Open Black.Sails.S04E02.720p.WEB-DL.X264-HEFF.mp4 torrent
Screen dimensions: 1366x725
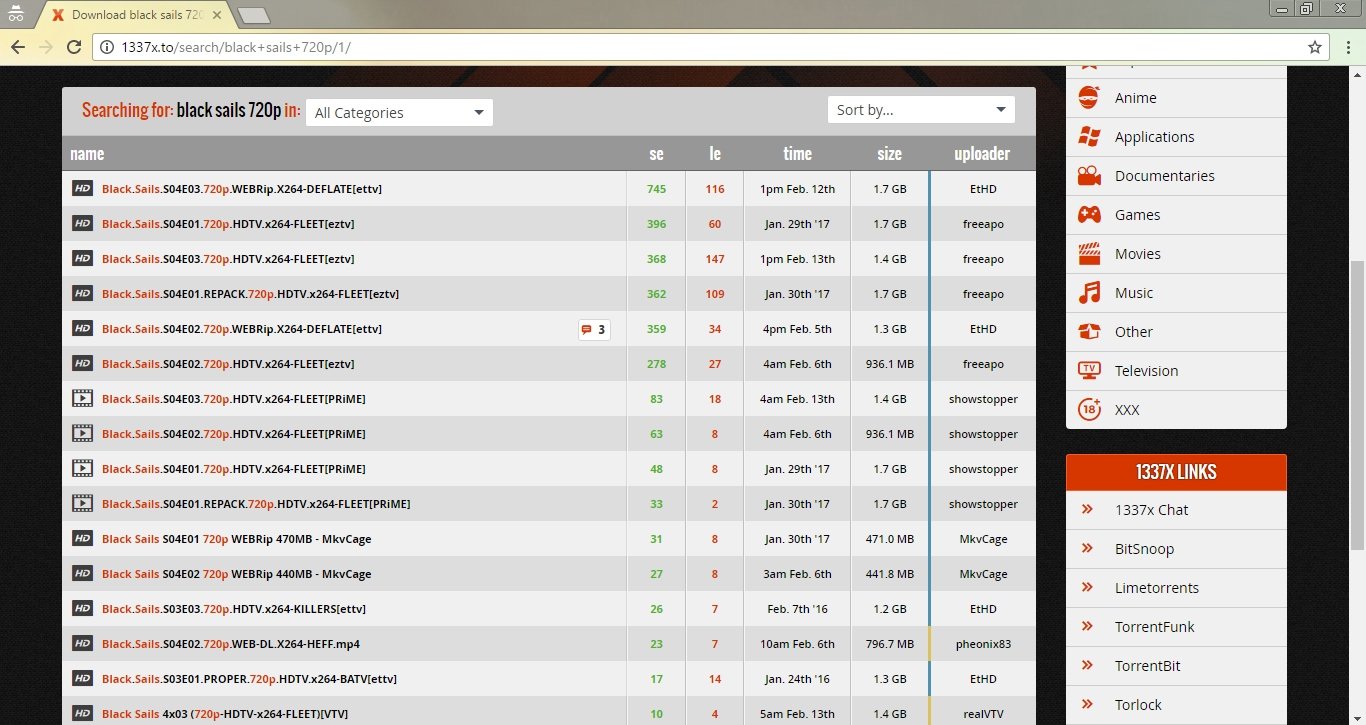(231, 644)
